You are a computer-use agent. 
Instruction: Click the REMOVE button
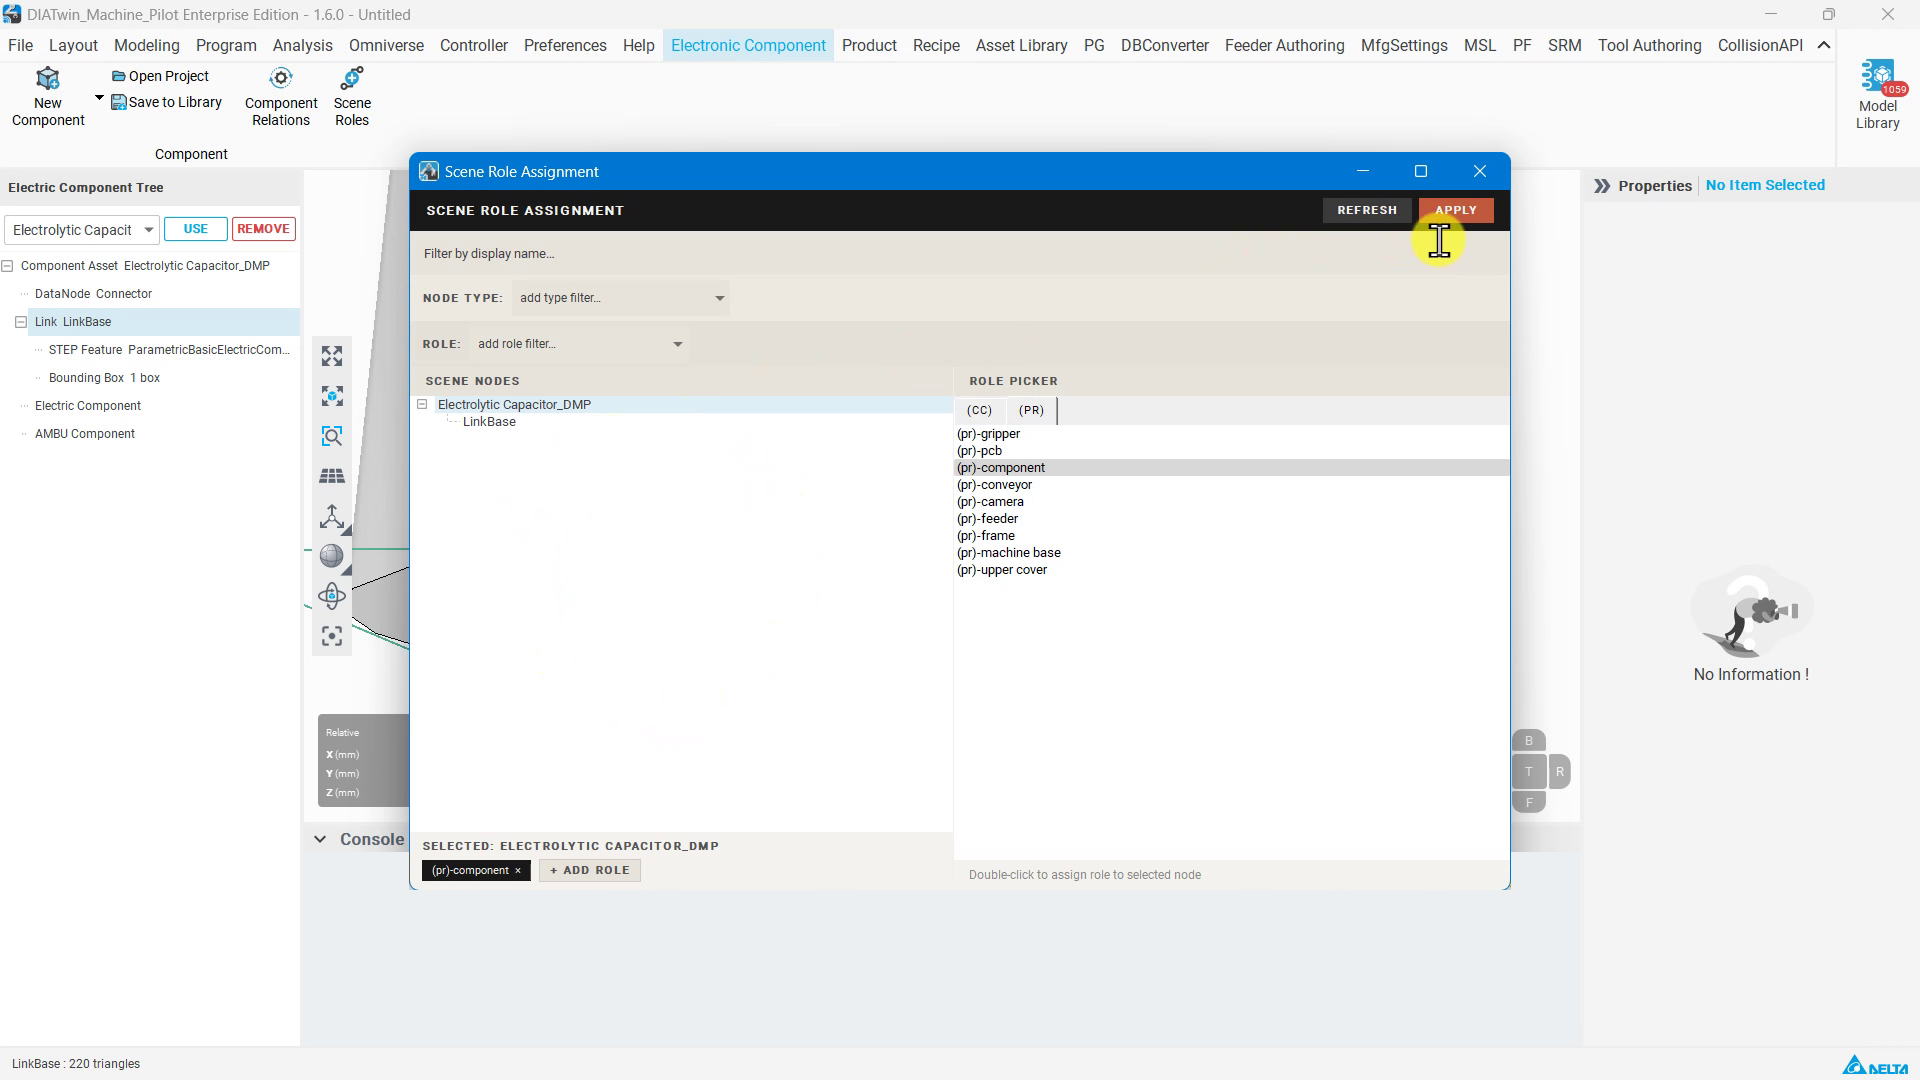click(x=263, y=229)
